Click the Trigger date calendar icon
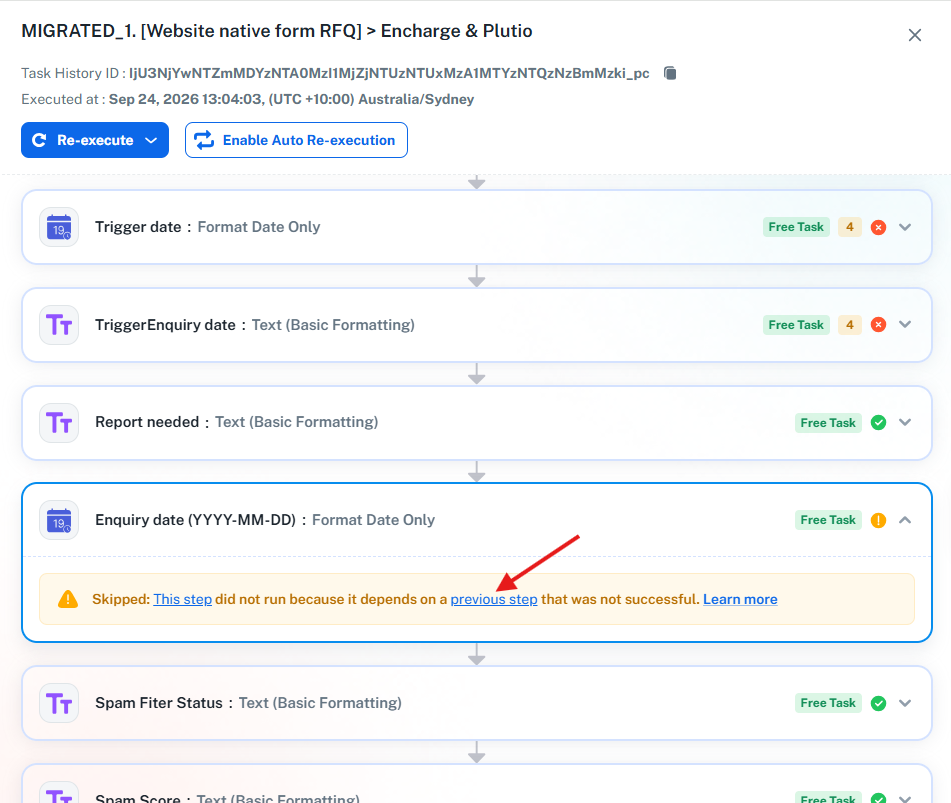Image resolution: width=951 pixels, height=803 pixels. coord(59,227)
